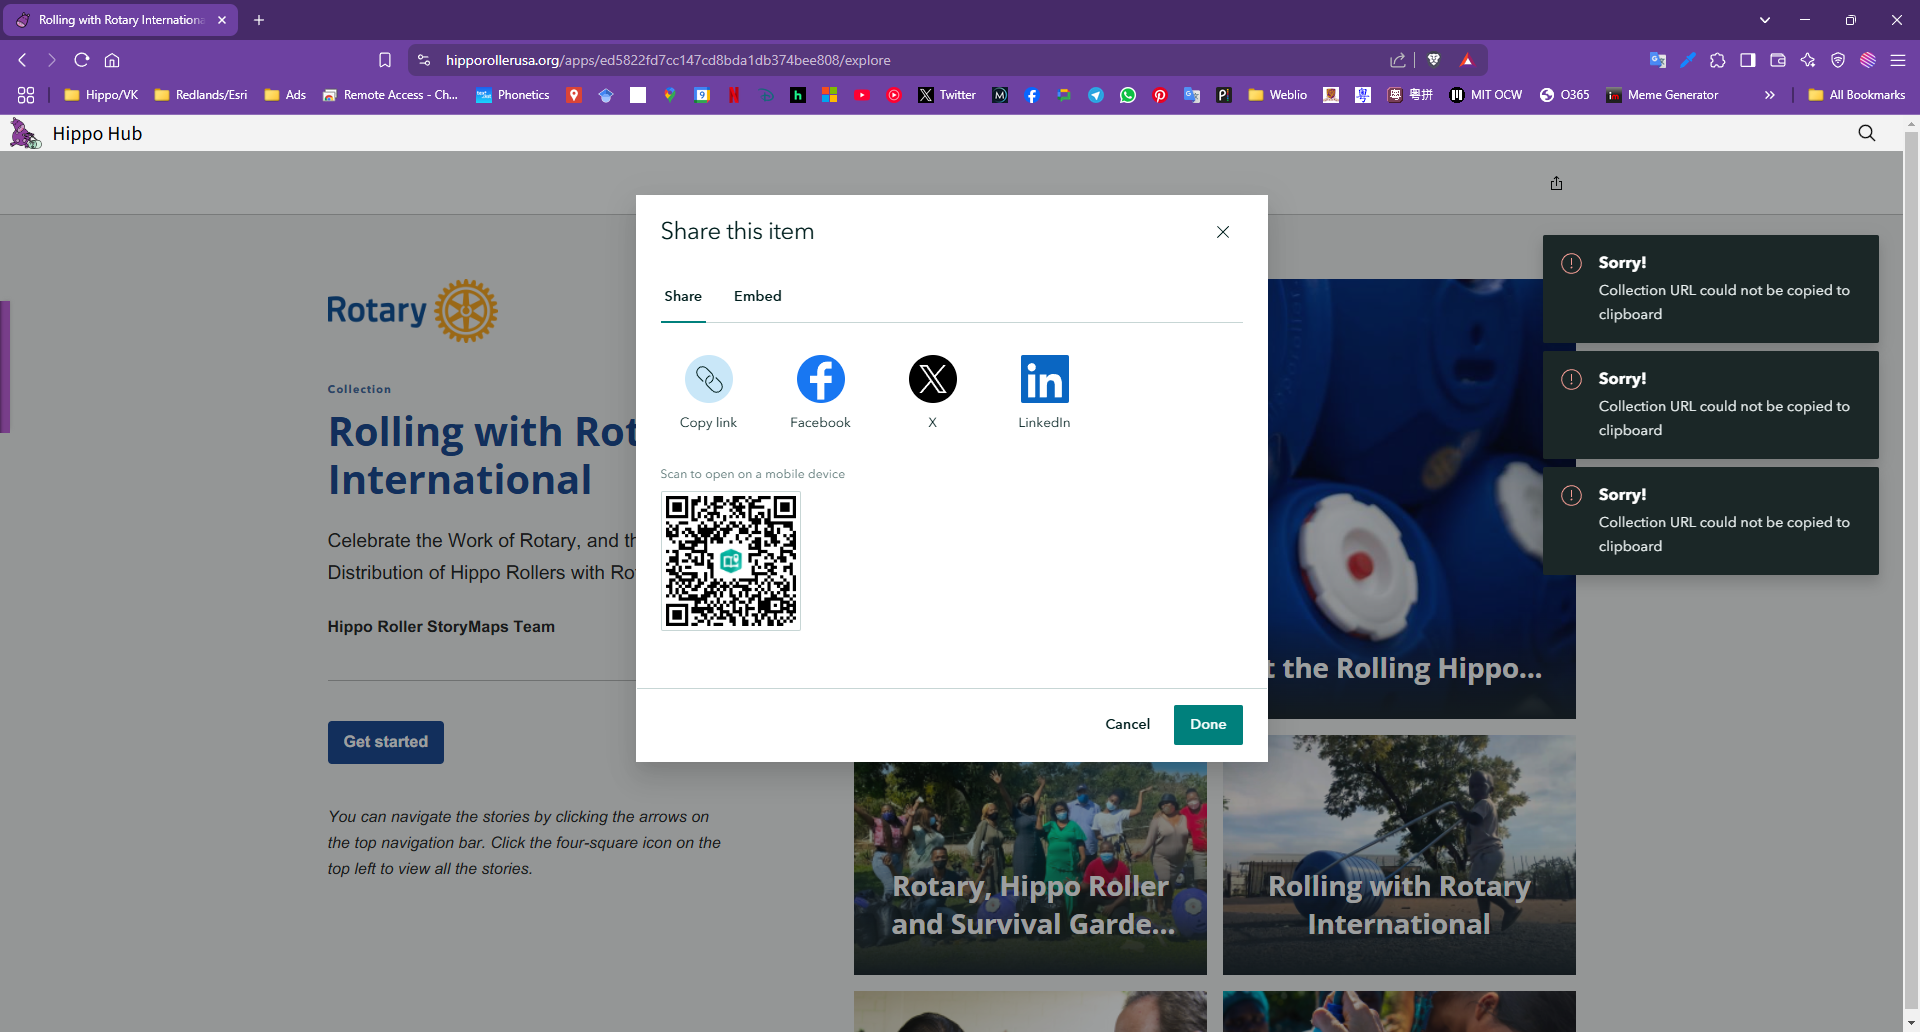Open the Meme Generator bookmark

pos(1662,95)
